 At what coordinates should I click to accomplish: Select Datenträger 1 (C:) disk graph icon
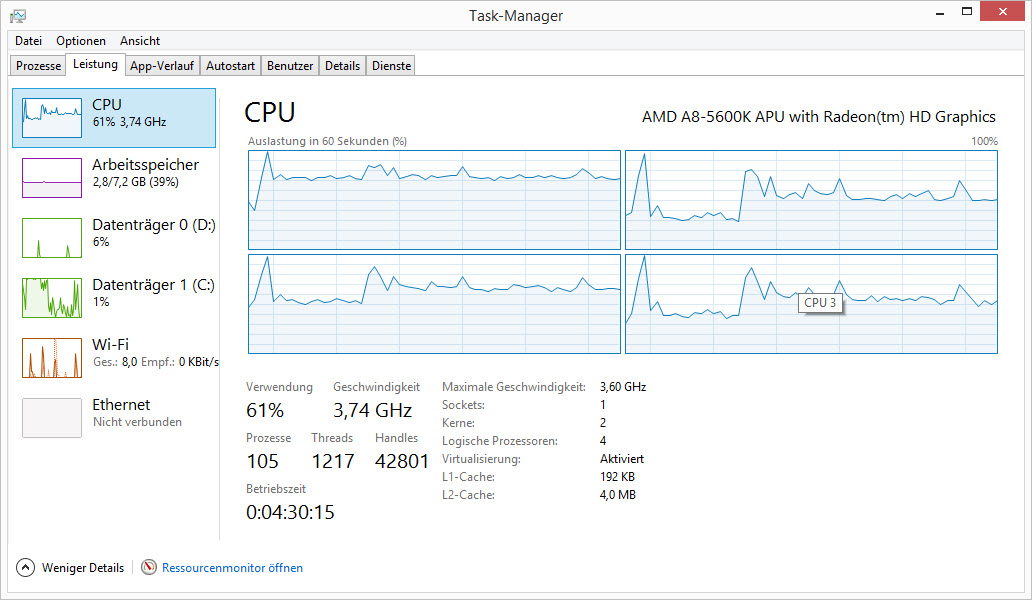pyautogui.click(x=52, y=298)
